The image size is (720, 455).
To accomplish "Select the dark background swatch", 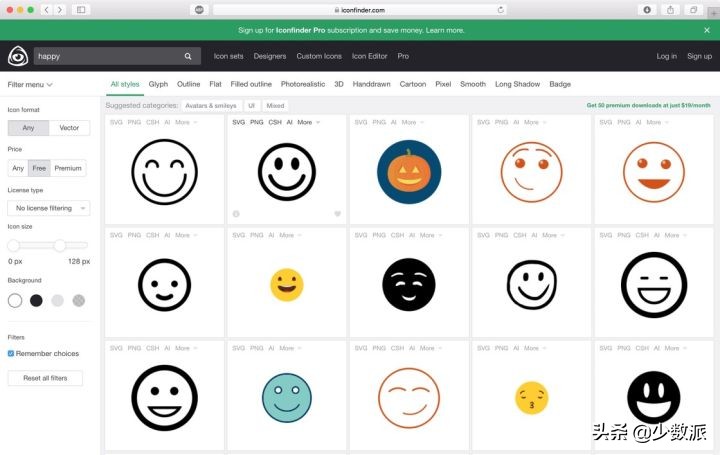I will pos(36,300).
